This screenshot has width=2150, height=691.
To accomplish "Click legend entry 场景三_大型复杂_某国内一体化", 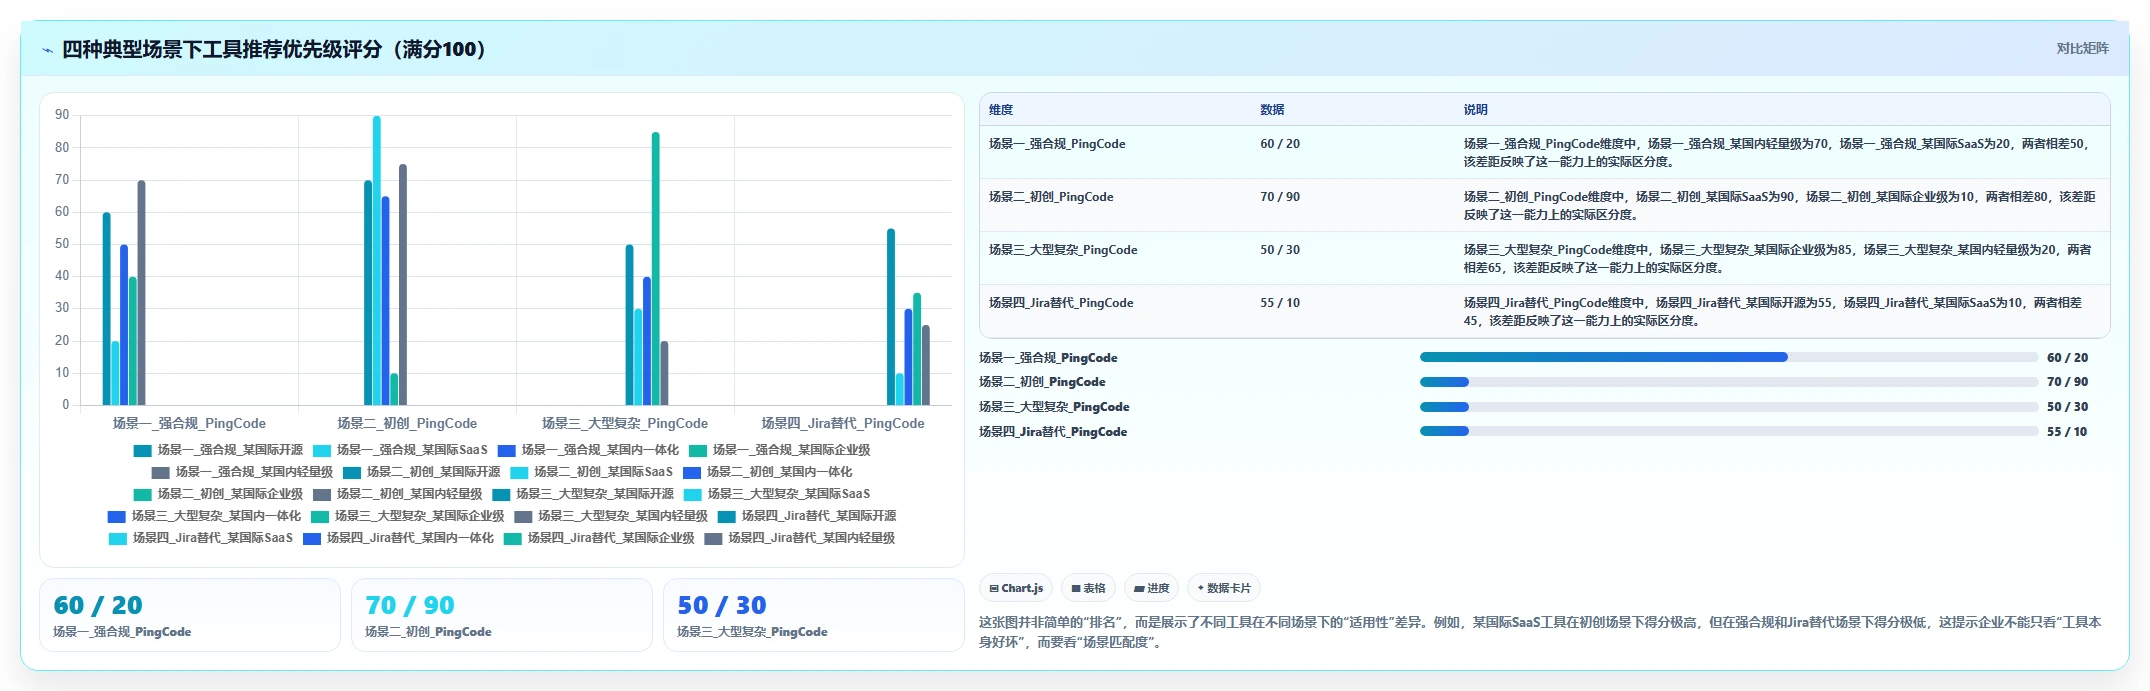I will 204,516.
